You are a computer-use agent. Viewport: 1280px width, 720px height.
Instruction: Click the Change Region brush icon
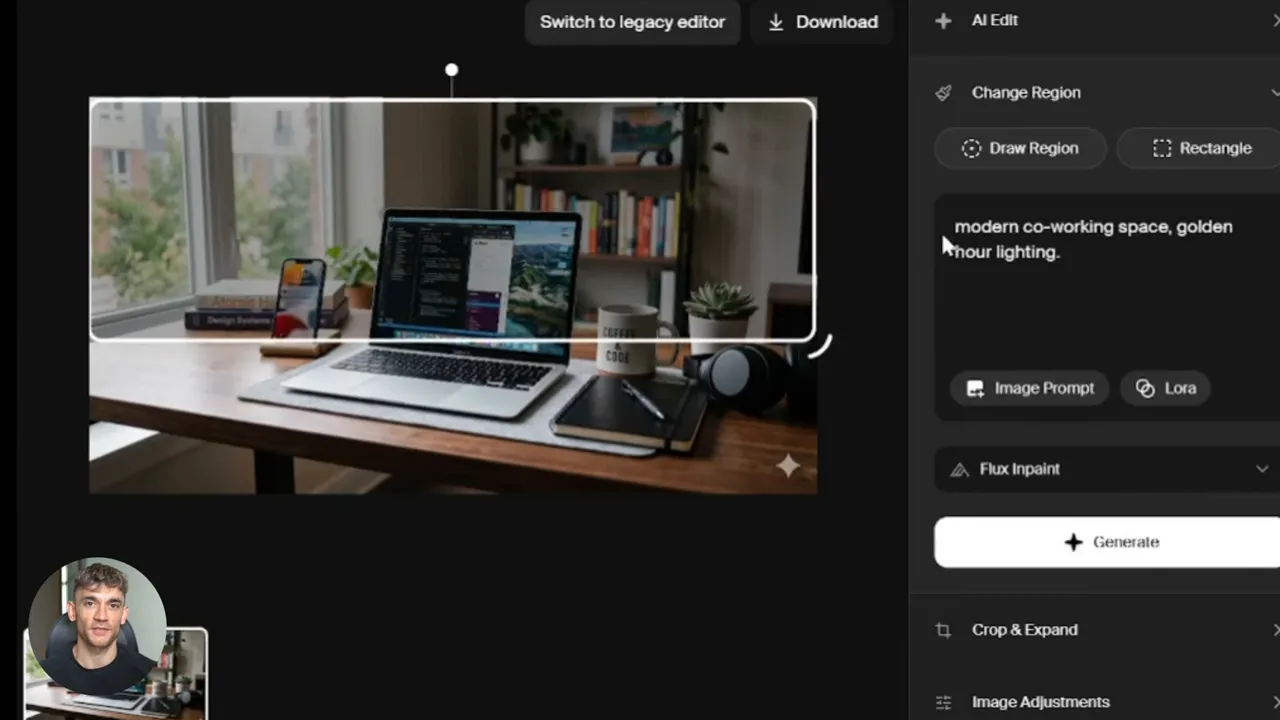point(943,92)
